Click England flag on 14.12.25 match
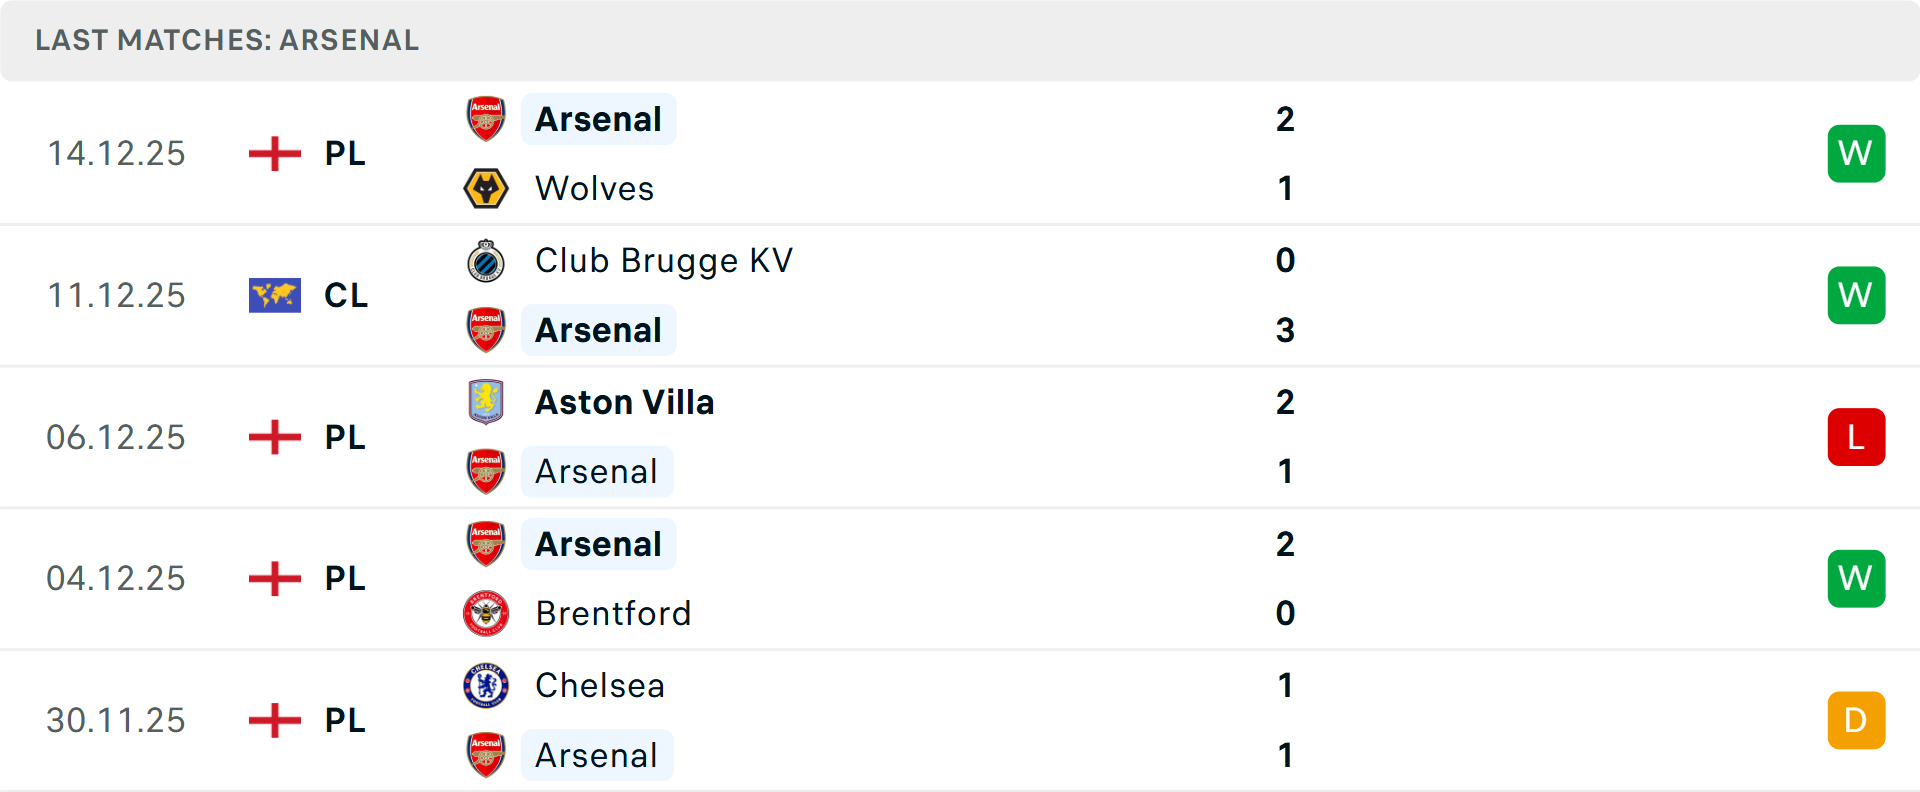The image size is (1920, 792). 275,154
